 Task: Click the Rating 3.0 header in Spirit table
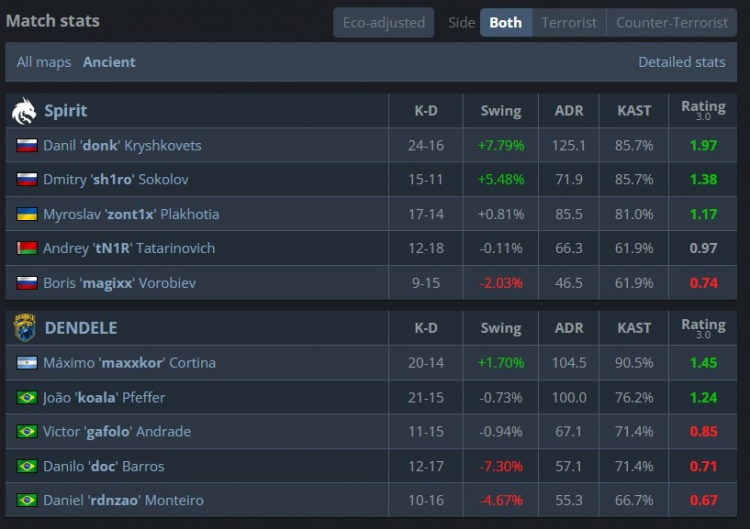coord(703,110)
